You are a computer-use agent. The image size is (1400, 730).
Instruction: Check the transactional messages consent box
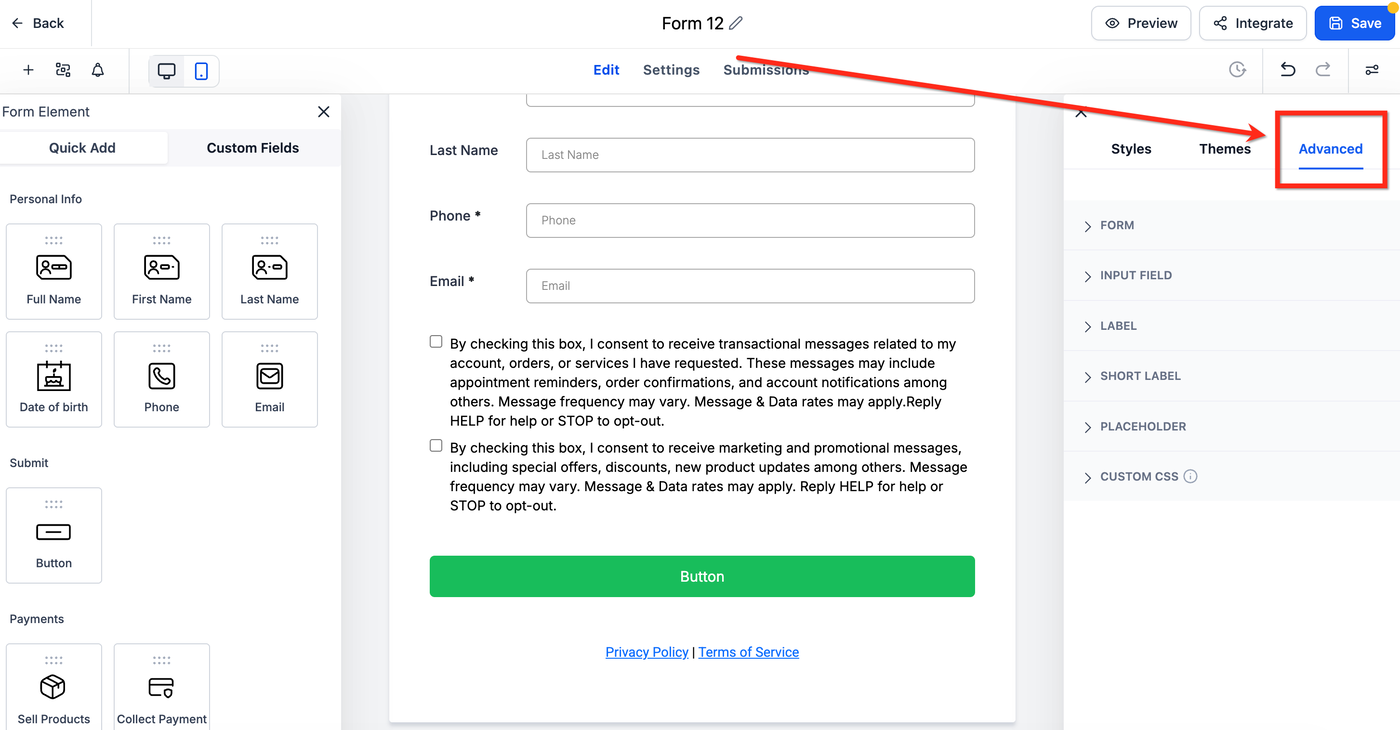pos(436,342)
